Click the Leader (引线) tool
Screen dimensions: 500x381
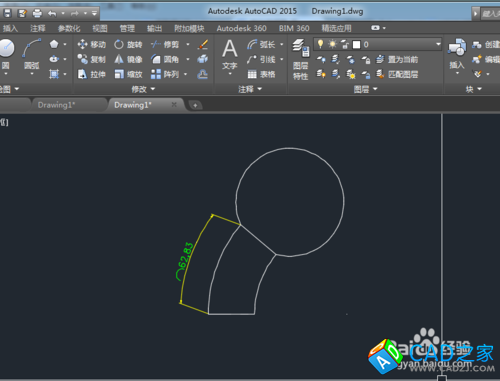[x=261, y=59]
